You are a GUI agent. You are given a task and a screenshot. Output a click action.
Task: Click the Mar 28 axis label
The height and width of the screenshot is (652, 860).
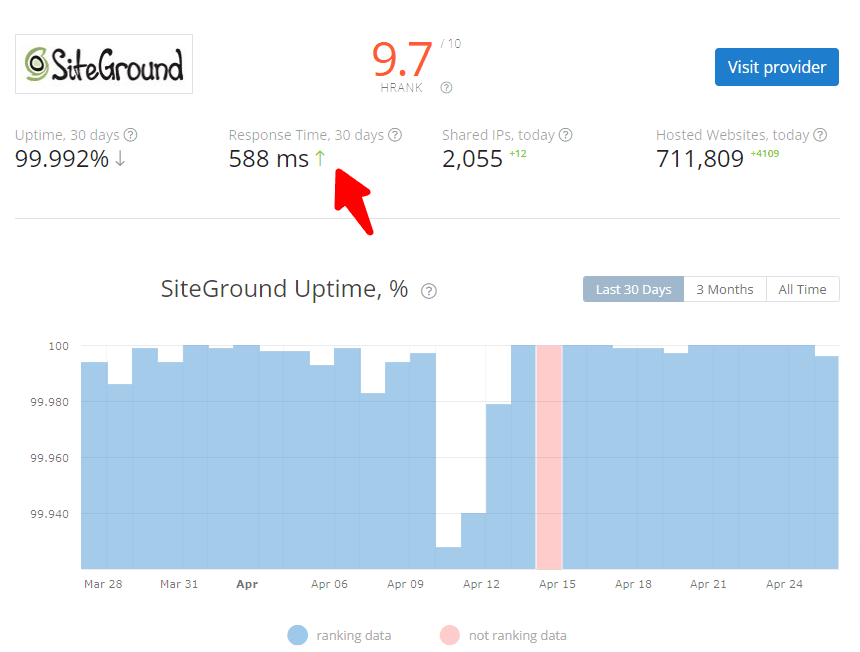103,584
